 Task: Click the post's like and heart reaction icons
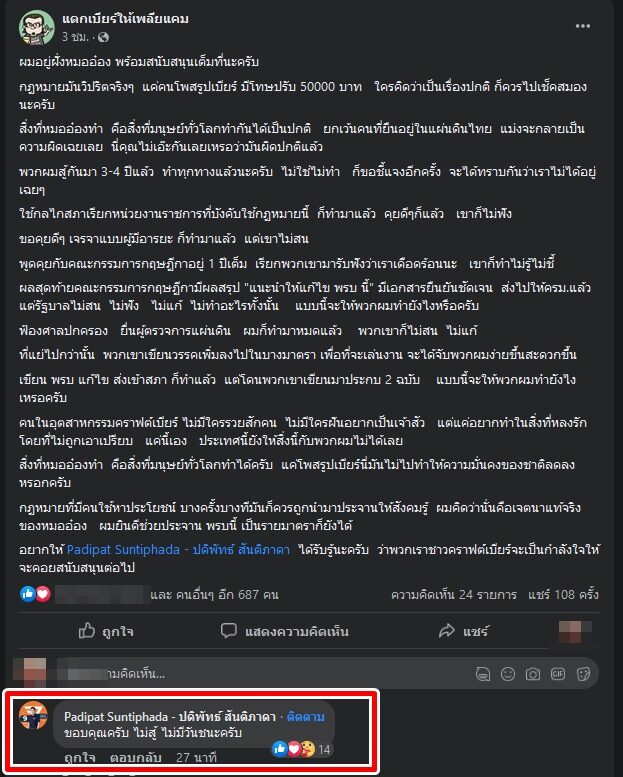click(35, 594)
